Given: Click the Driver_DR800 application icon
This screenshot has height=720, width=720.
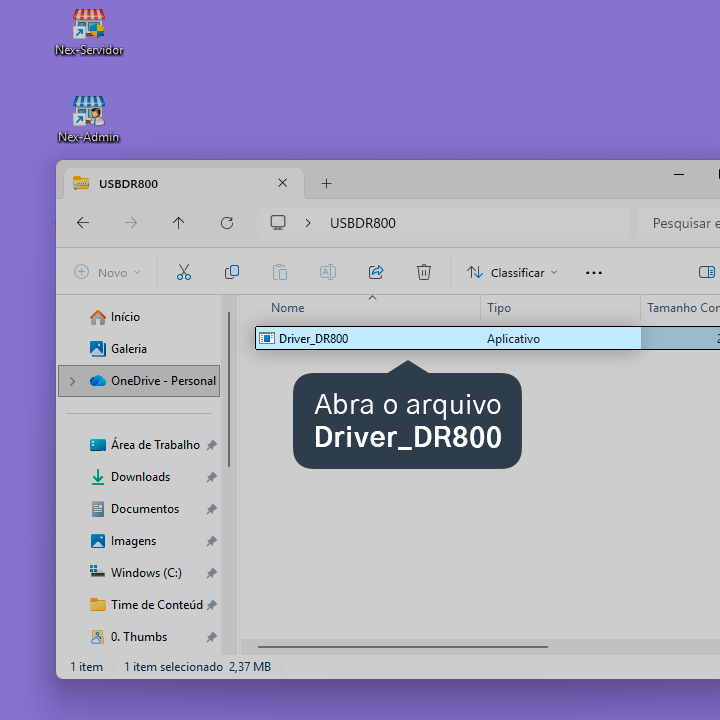Looking at the screenshot, I should (267, 339).
